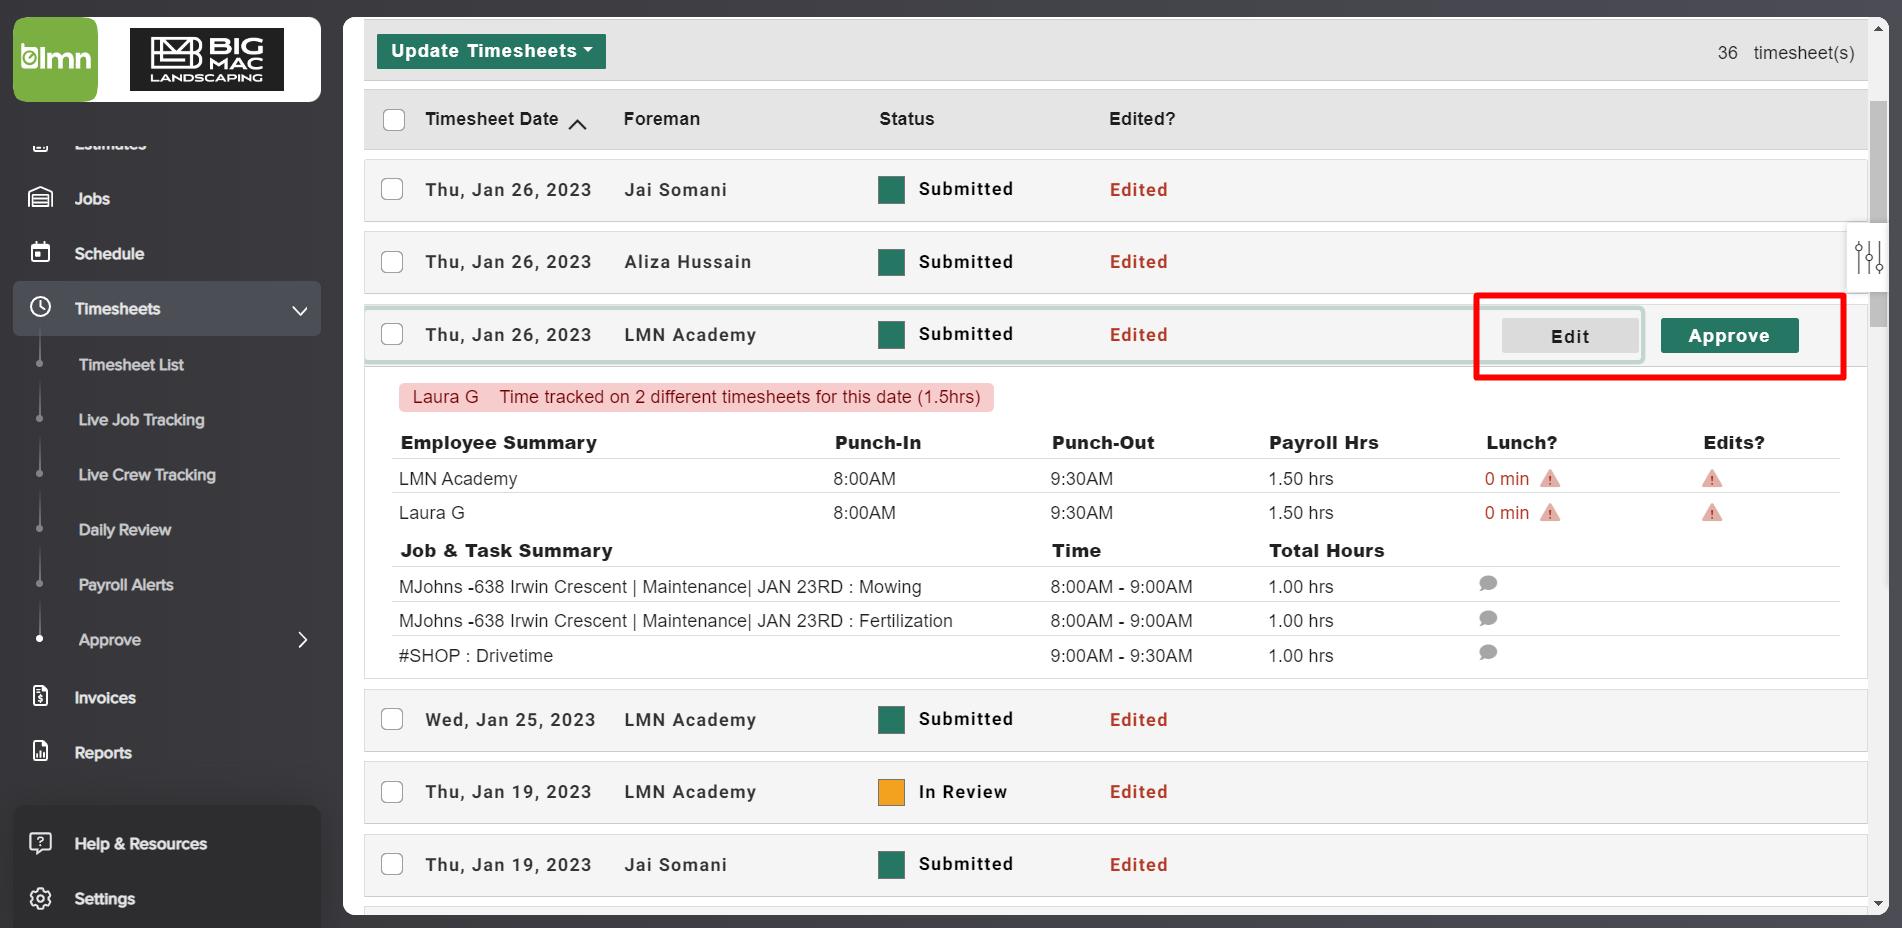Screen dimensions: 1902x928
Task: Check LMN Academy Jan 19 timesheet
Action: 392,792
